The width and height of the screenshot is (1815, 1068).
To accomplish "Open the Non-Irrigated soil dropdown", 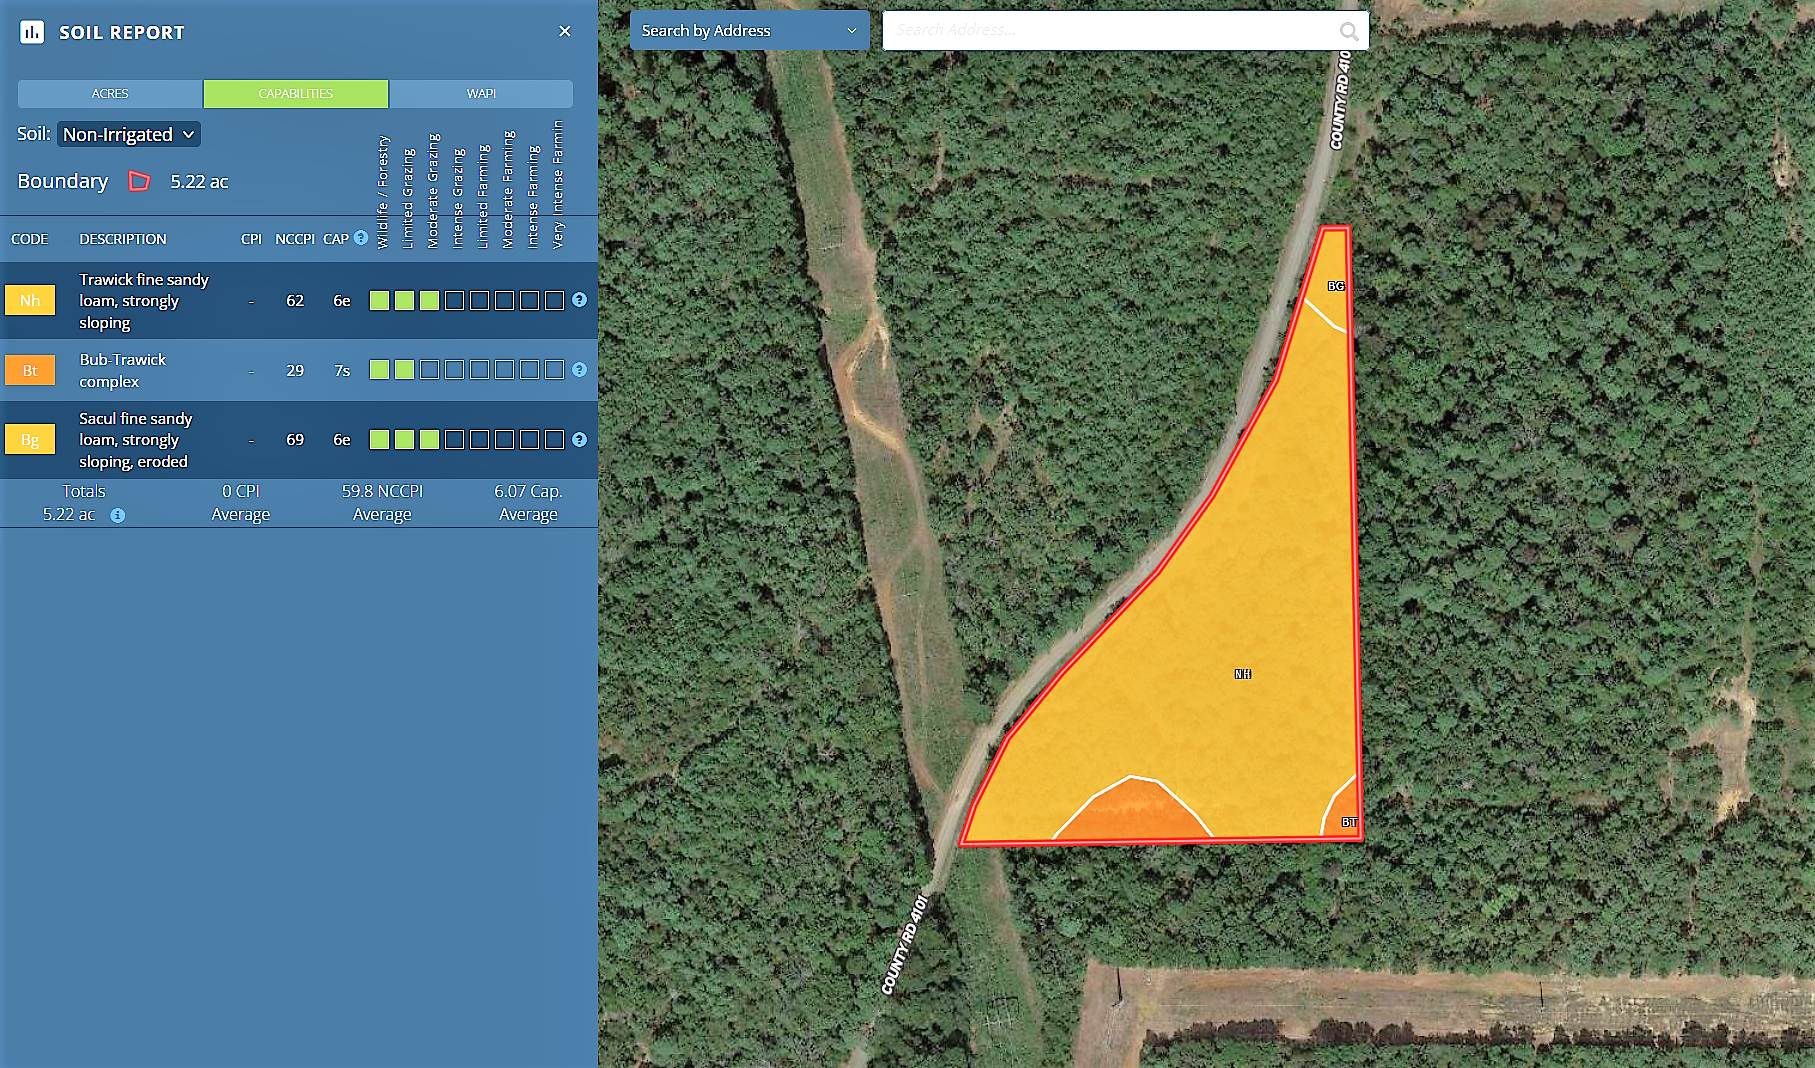I will [x=129, y=134].
